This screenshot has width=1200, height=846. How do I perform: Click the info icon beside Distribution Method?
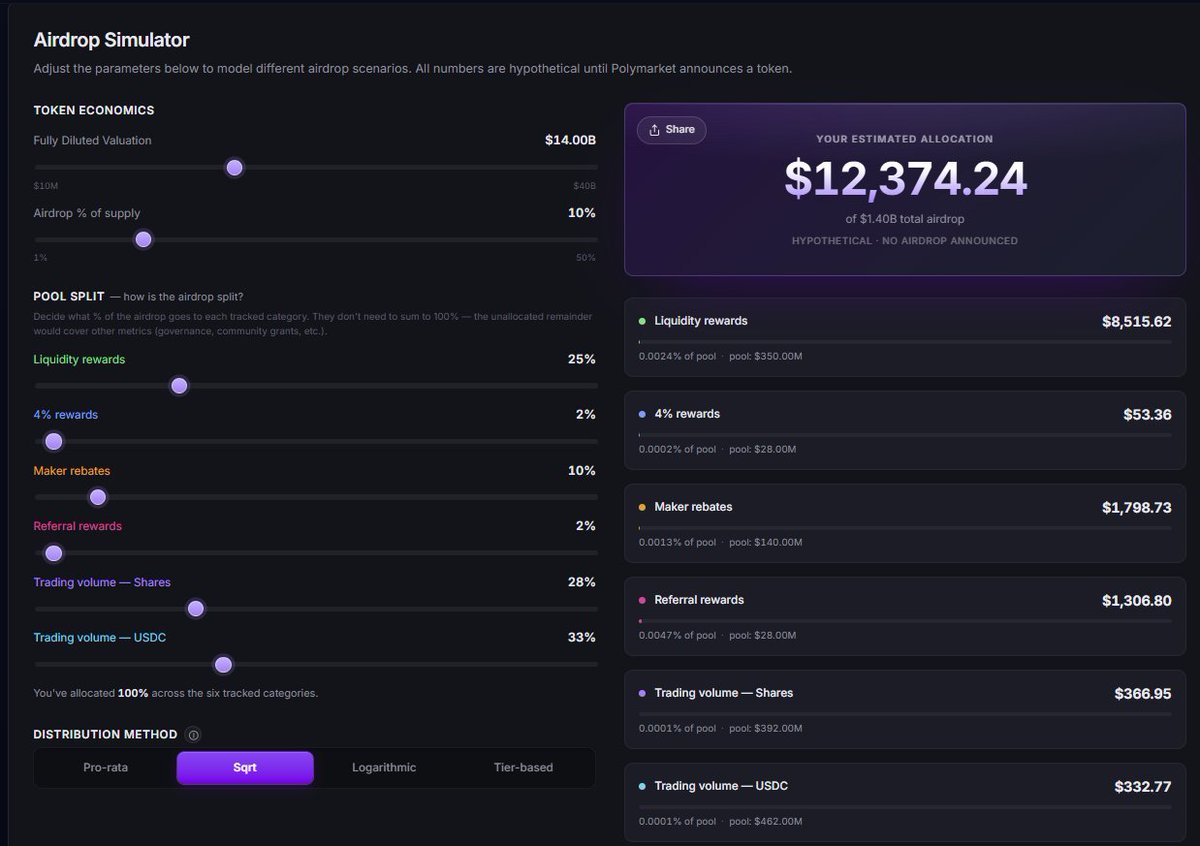194,735
